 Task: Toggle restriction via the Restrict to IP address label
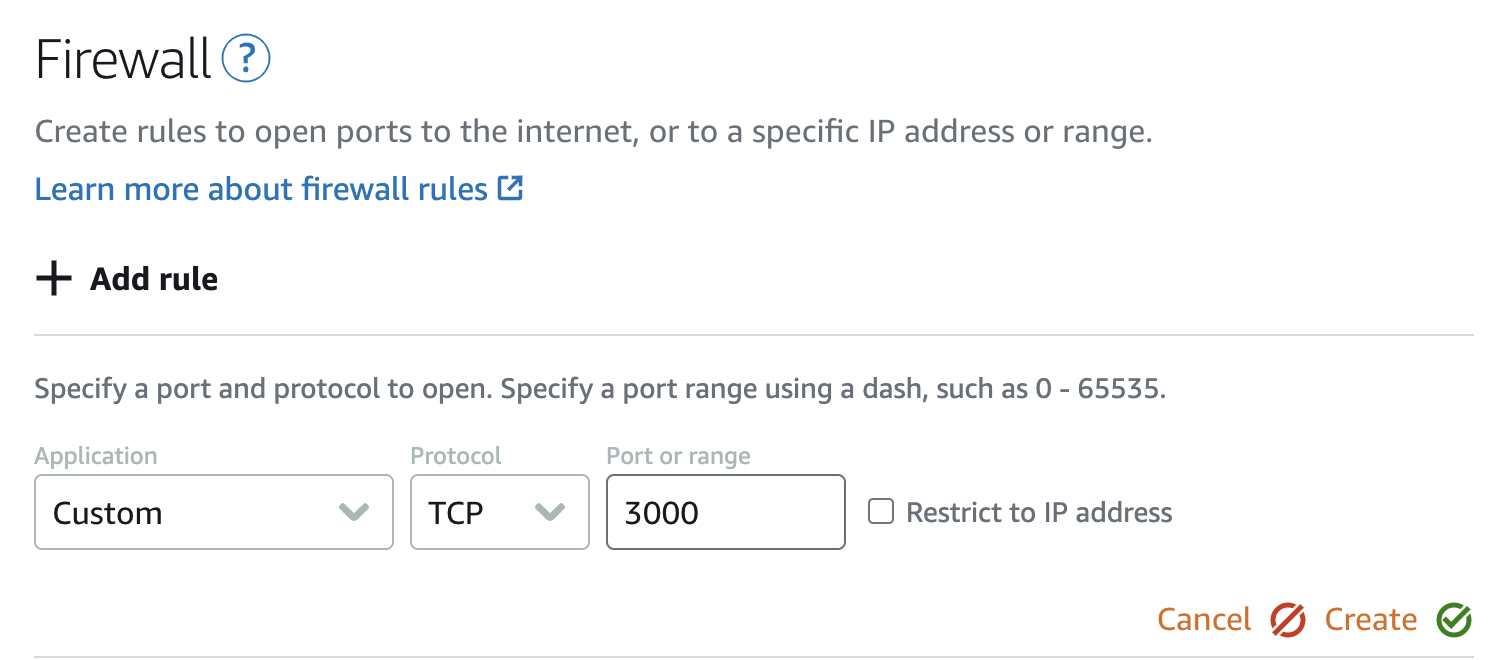pyautogui.click(x=1038, y=513)
